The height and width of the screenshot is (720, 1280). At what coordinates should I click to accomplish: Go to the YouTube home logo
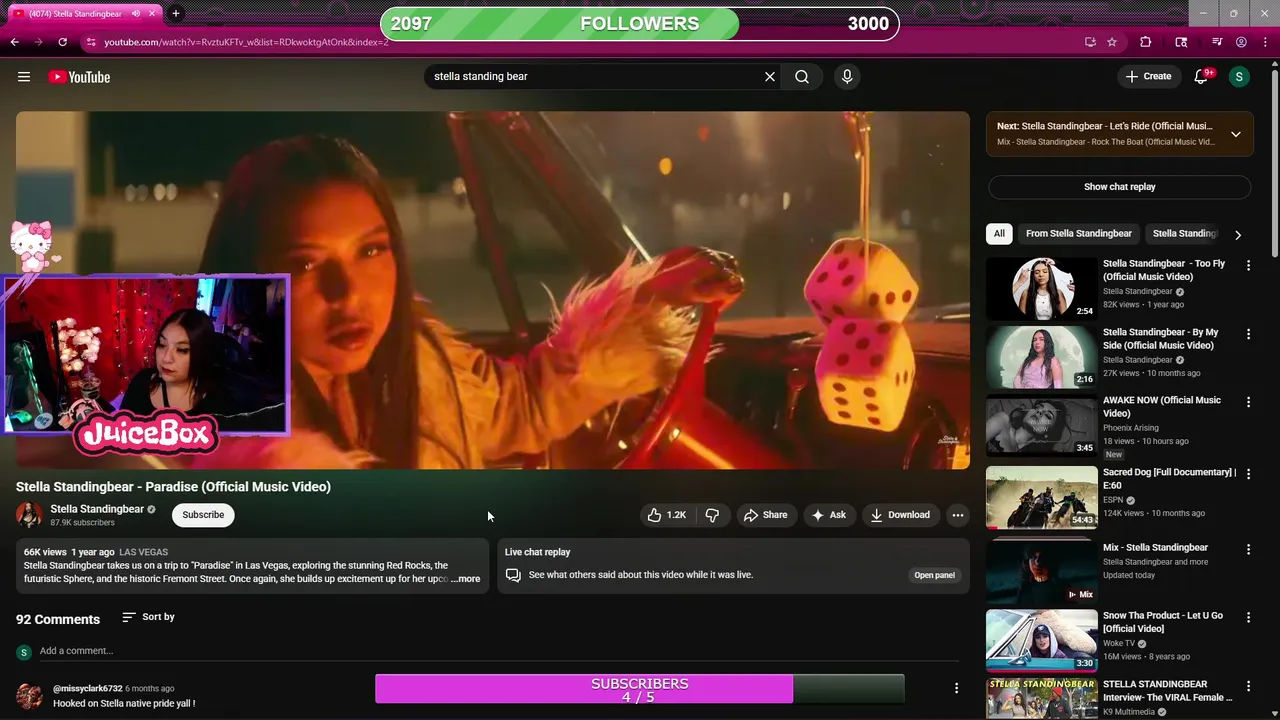click(x=79, y=77)
